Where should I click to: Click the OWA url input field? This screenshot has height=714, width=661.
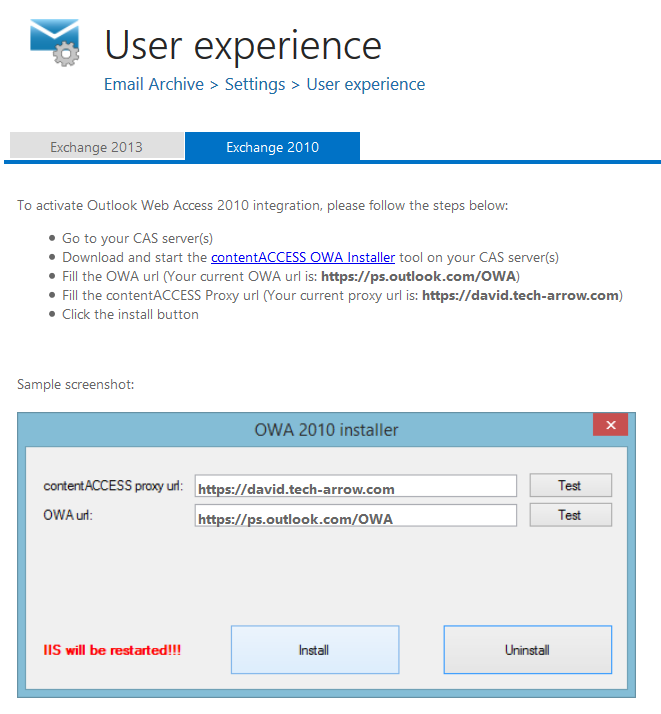tap(356, 515)
